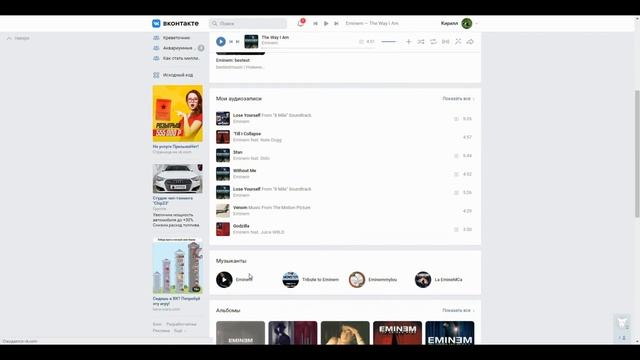
Task: Open the notifications bell
Action: [x=300, y=23]
